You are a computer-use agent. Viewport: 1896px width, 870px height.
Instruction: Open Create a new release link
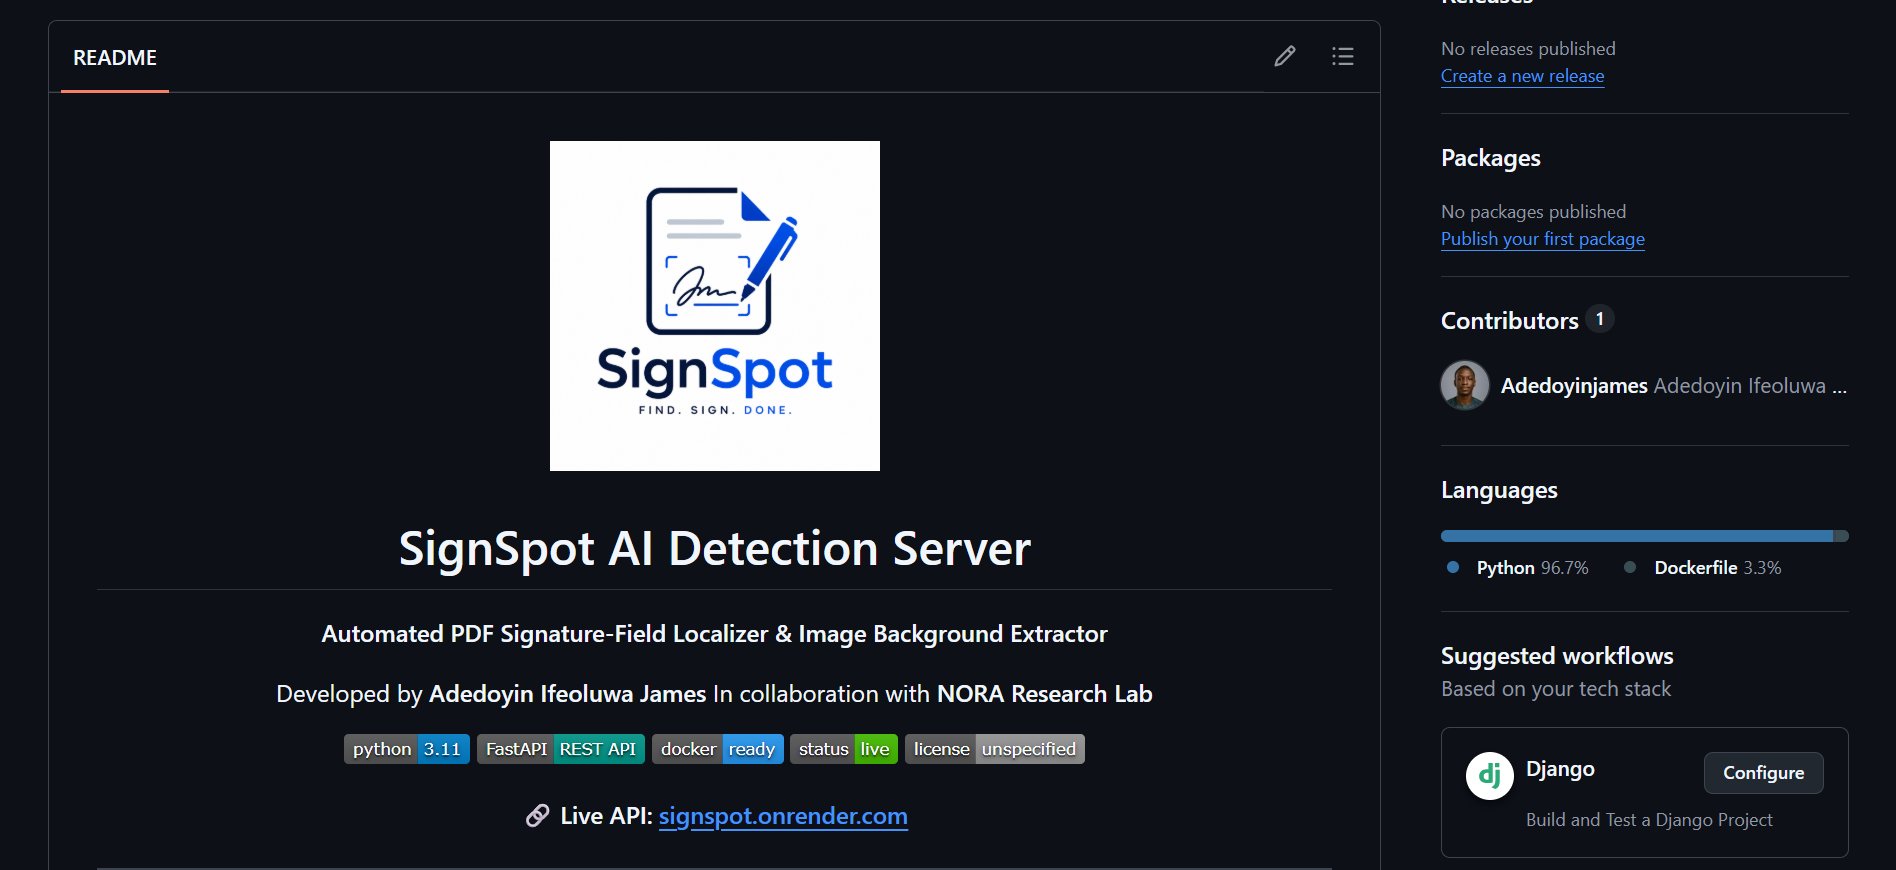(1522, 76)
